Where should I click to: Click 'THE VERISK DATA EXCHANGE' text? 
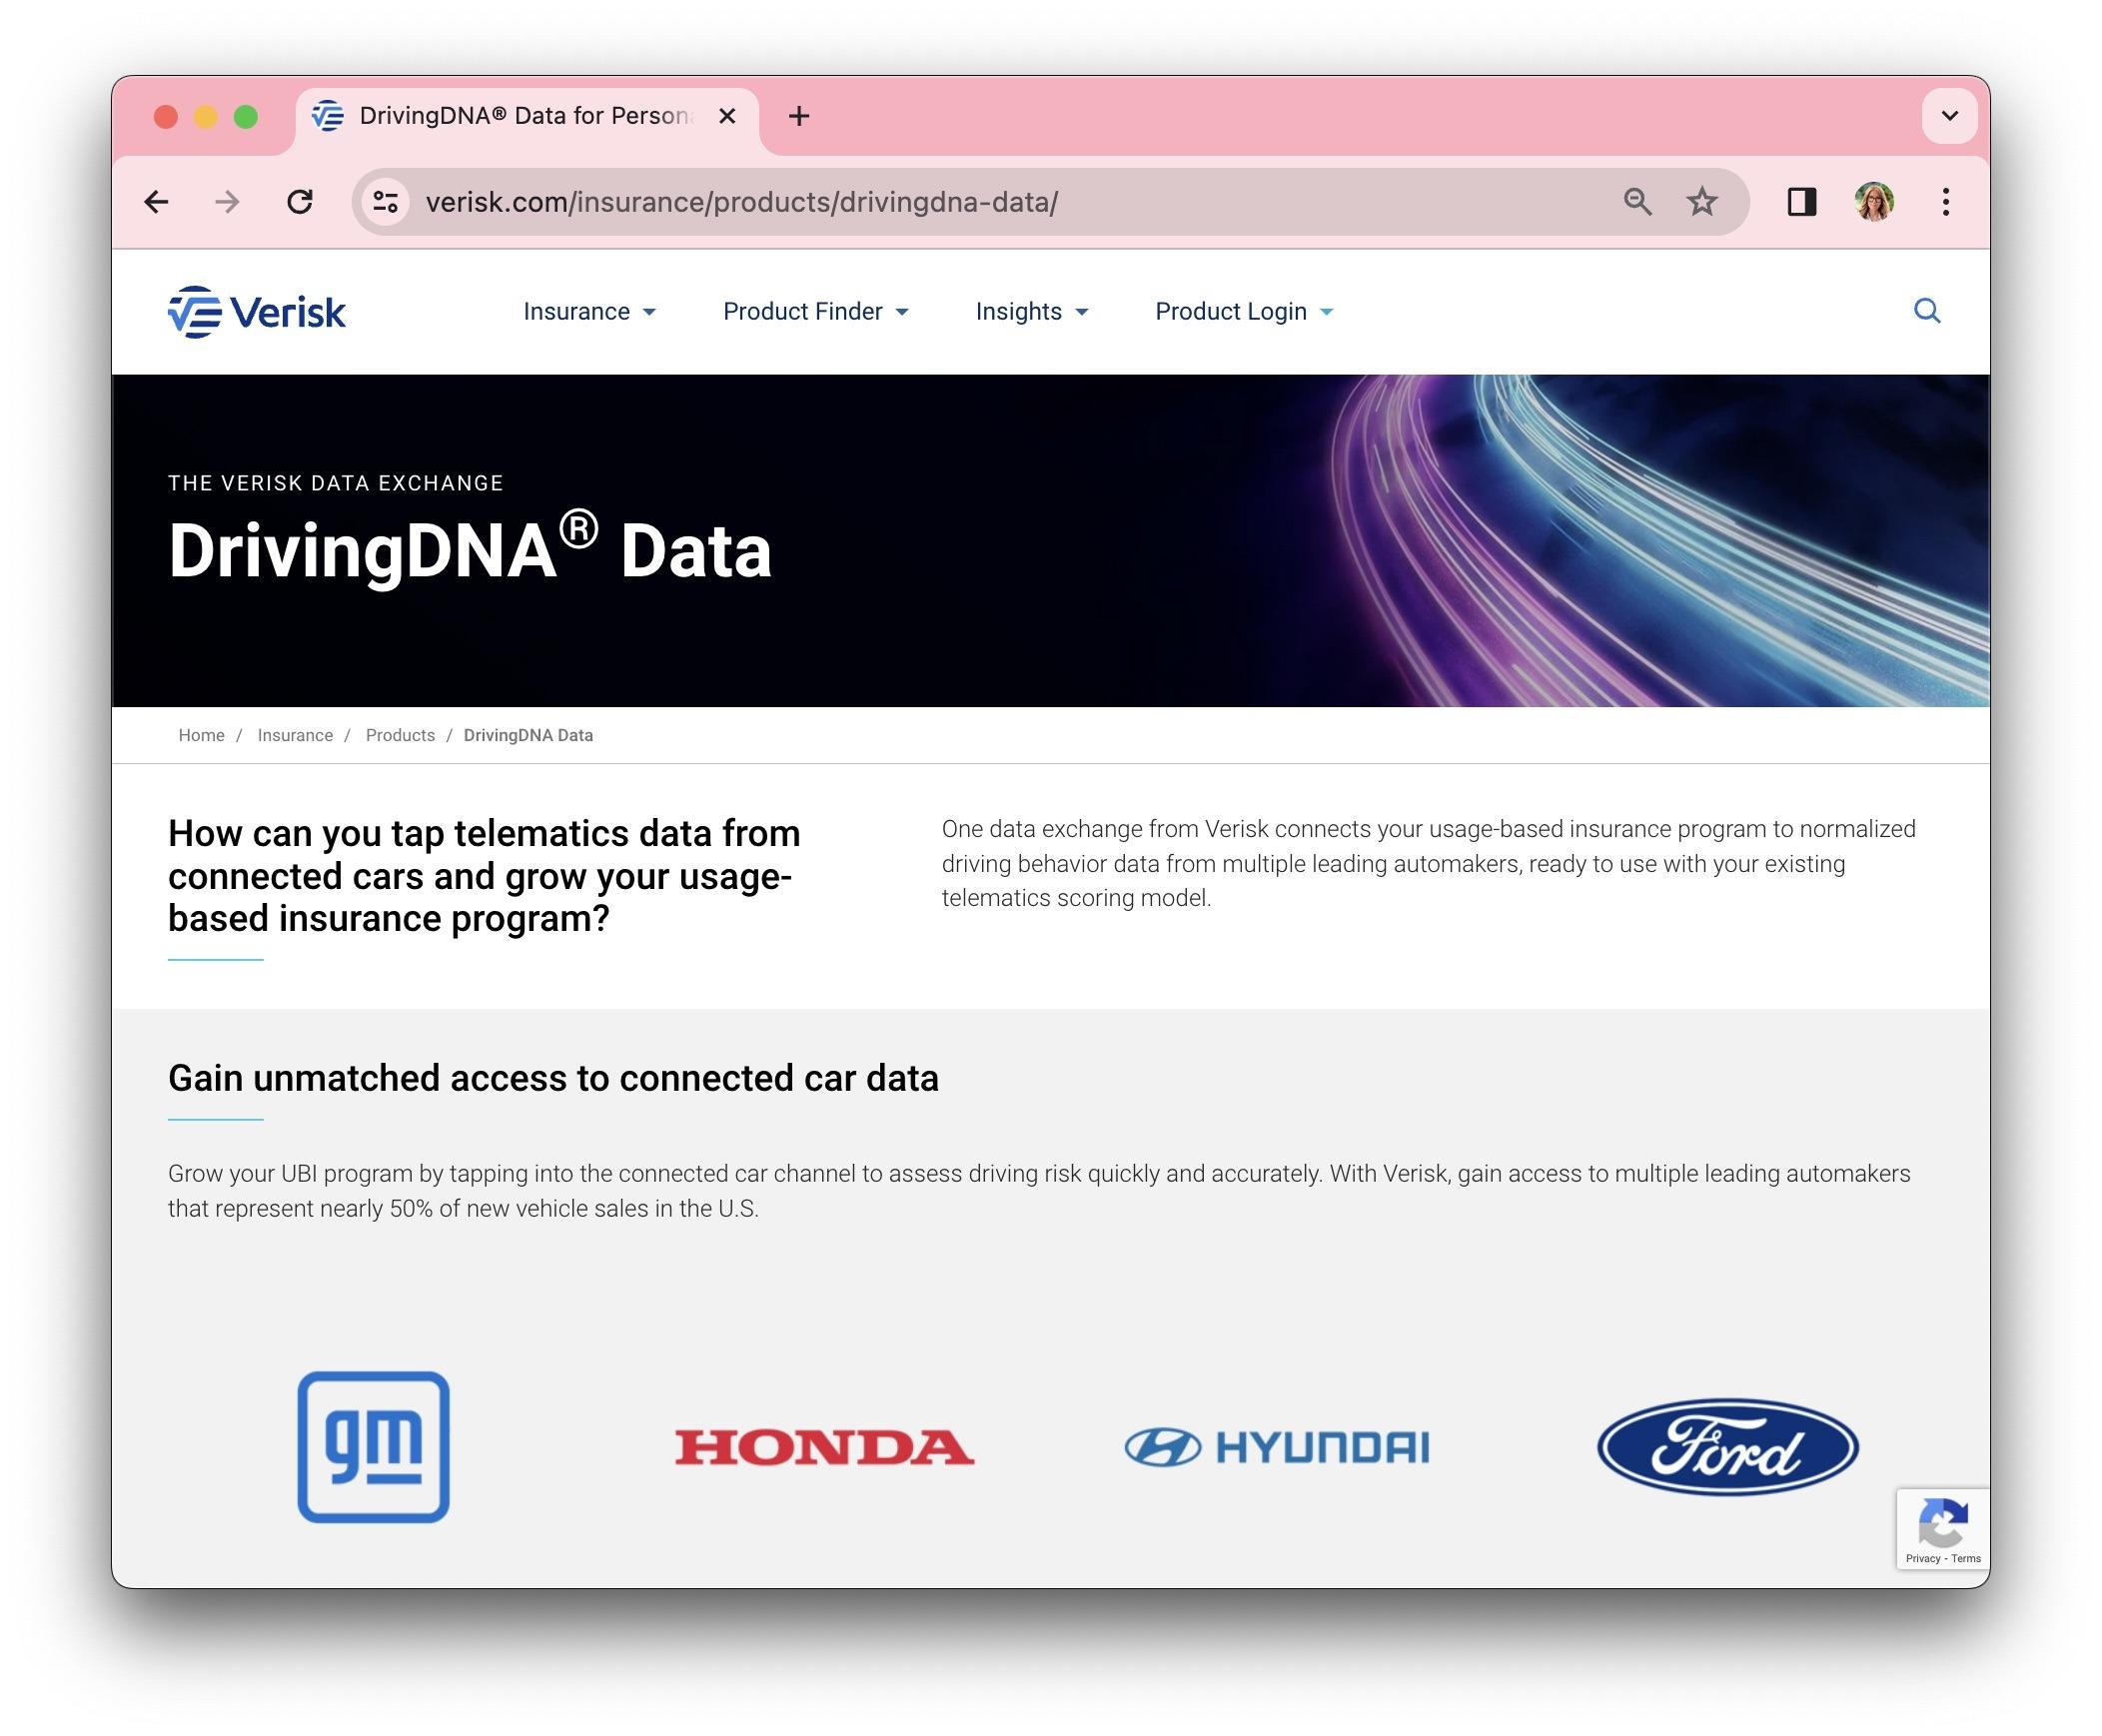[336, 483]
